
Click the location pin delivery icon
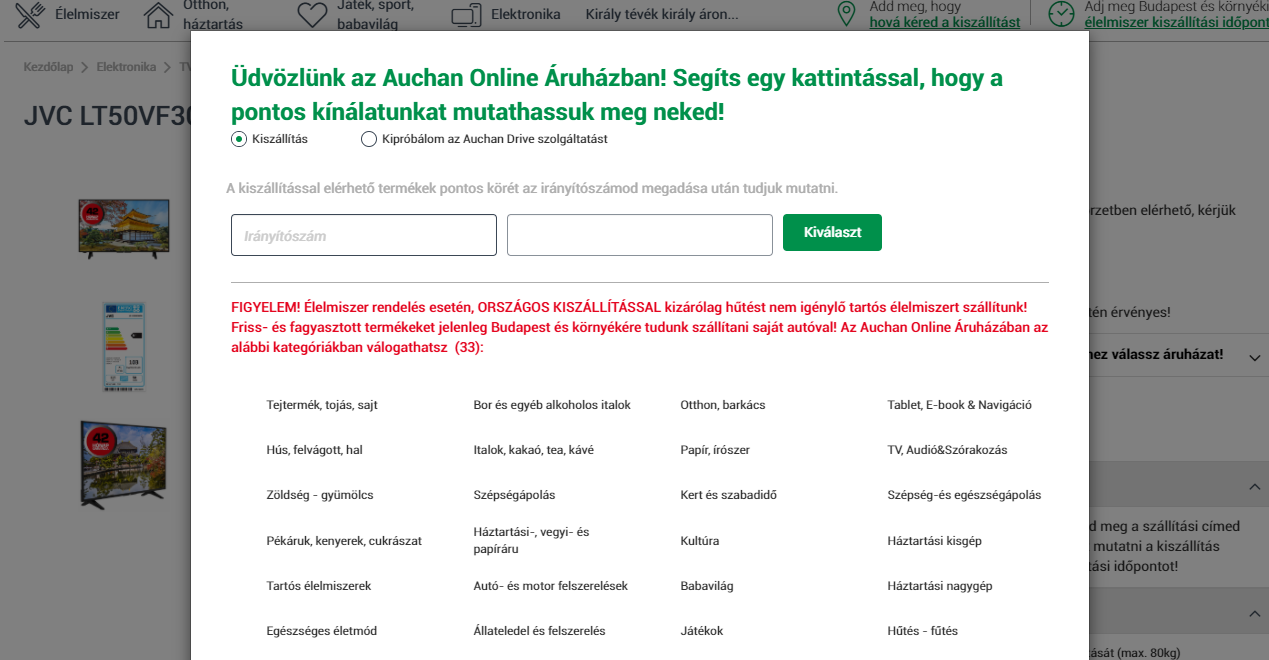847,14
